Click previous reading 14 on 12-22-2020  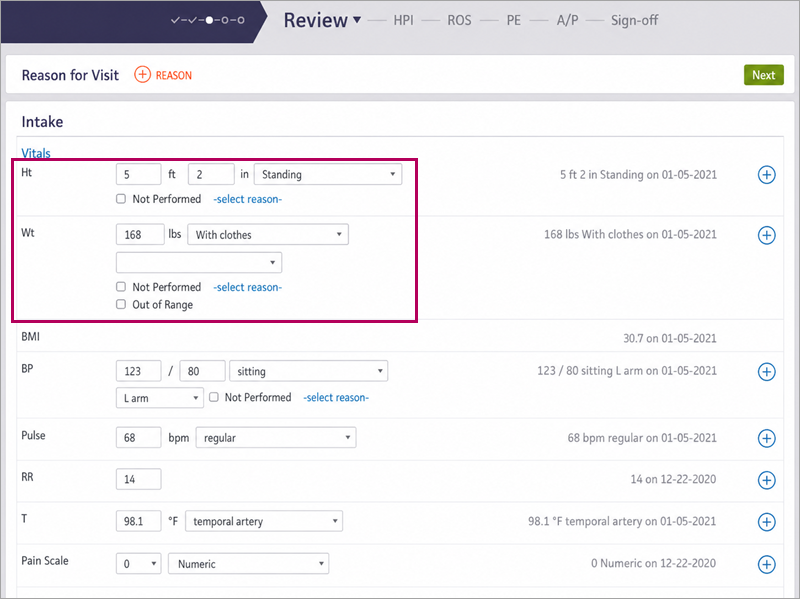pos(673,479)
